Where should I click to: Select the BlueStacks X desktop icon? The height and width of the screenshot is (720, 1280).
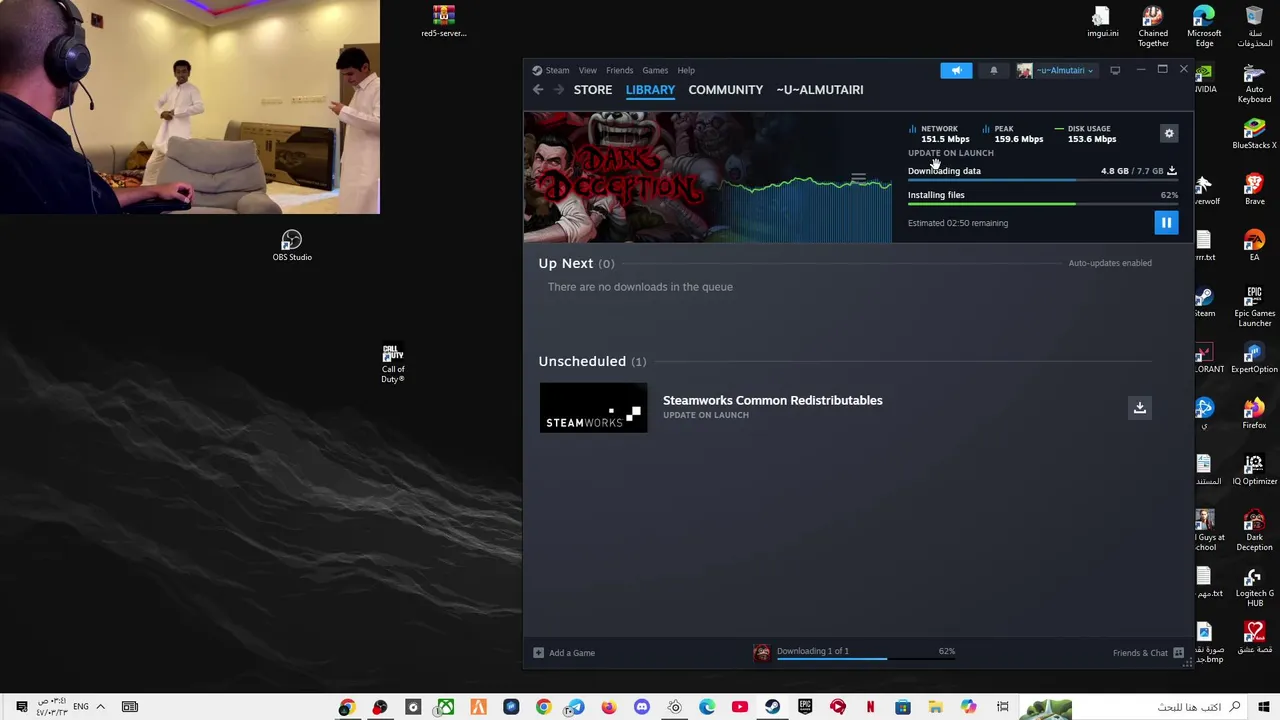coord(1254,134)
